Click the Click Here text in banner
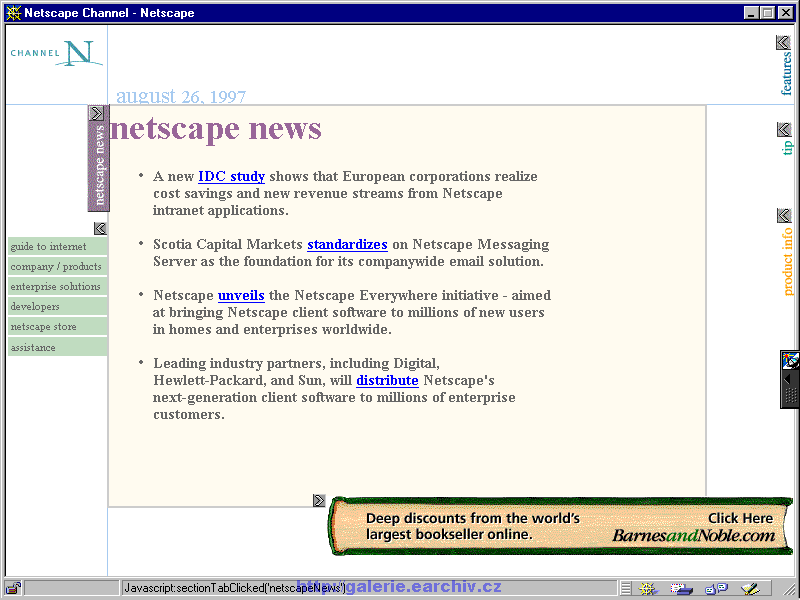800x600 pixels. (x=740, y=518)
